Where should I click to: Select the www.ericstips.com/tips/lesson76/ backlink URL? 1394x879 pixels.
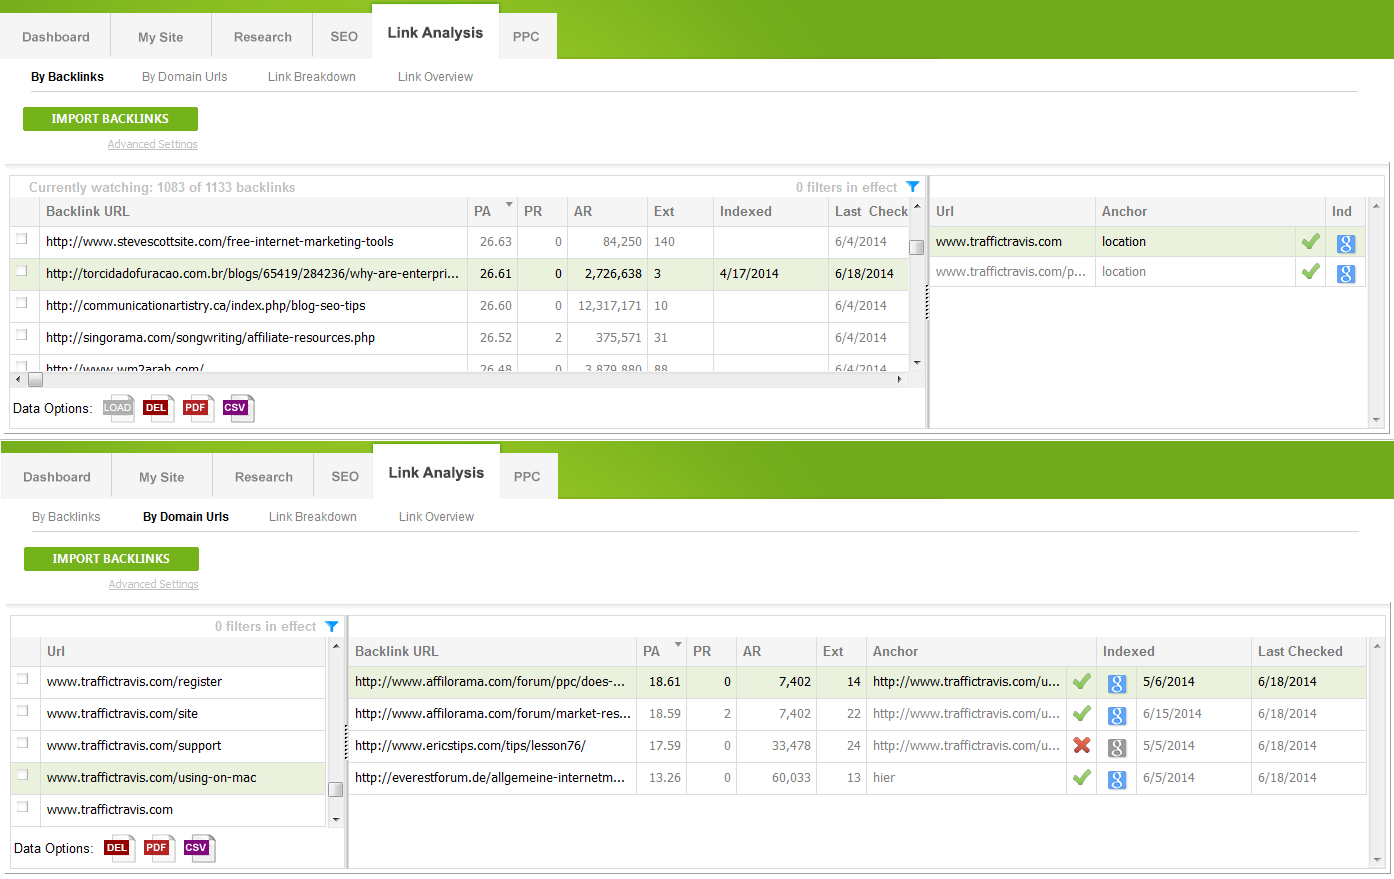(470, 746)
